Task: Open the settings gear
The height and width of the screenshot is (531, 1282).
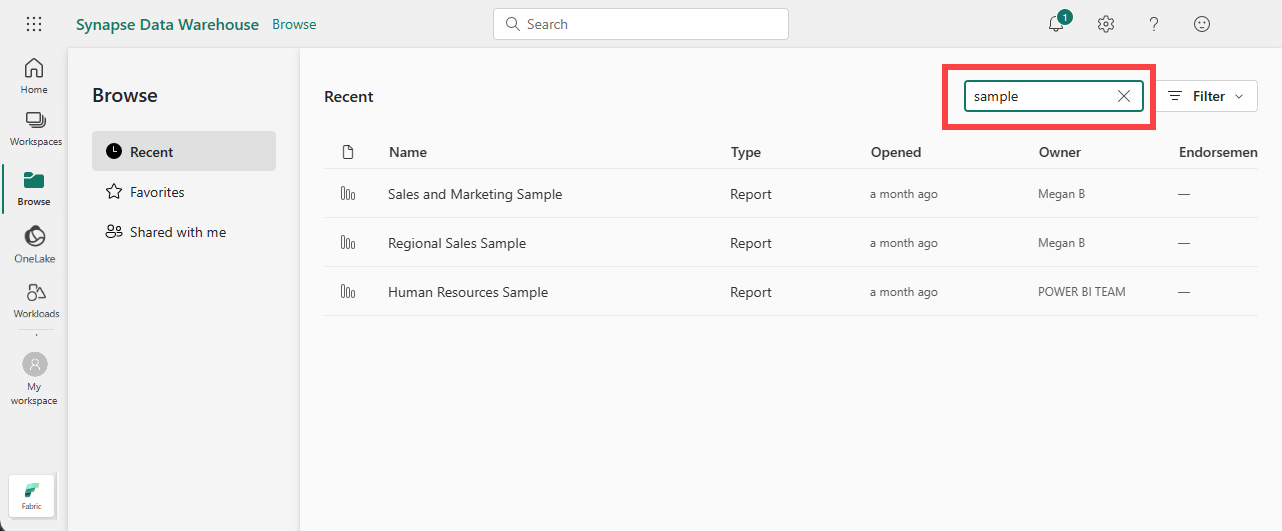Action: pos(1106,24)
